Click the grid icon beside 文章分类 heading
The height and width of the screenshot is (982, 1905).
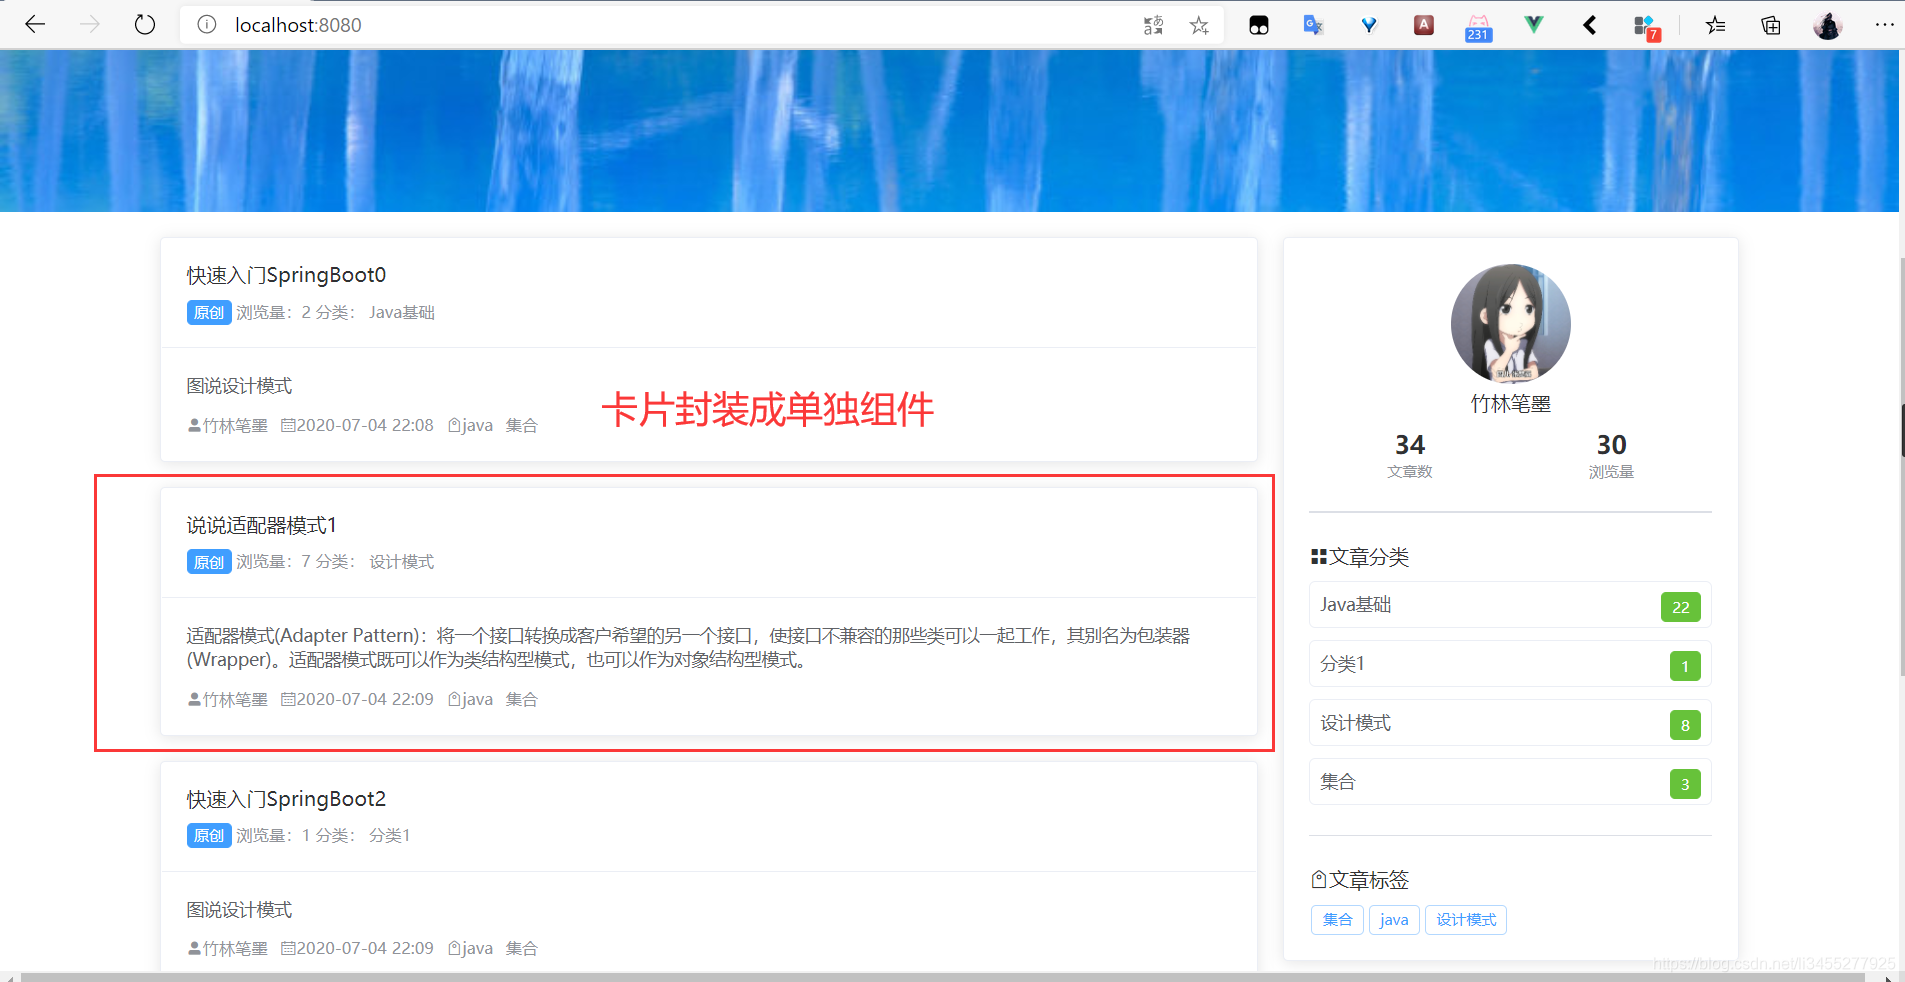(x=1320, y=557)
